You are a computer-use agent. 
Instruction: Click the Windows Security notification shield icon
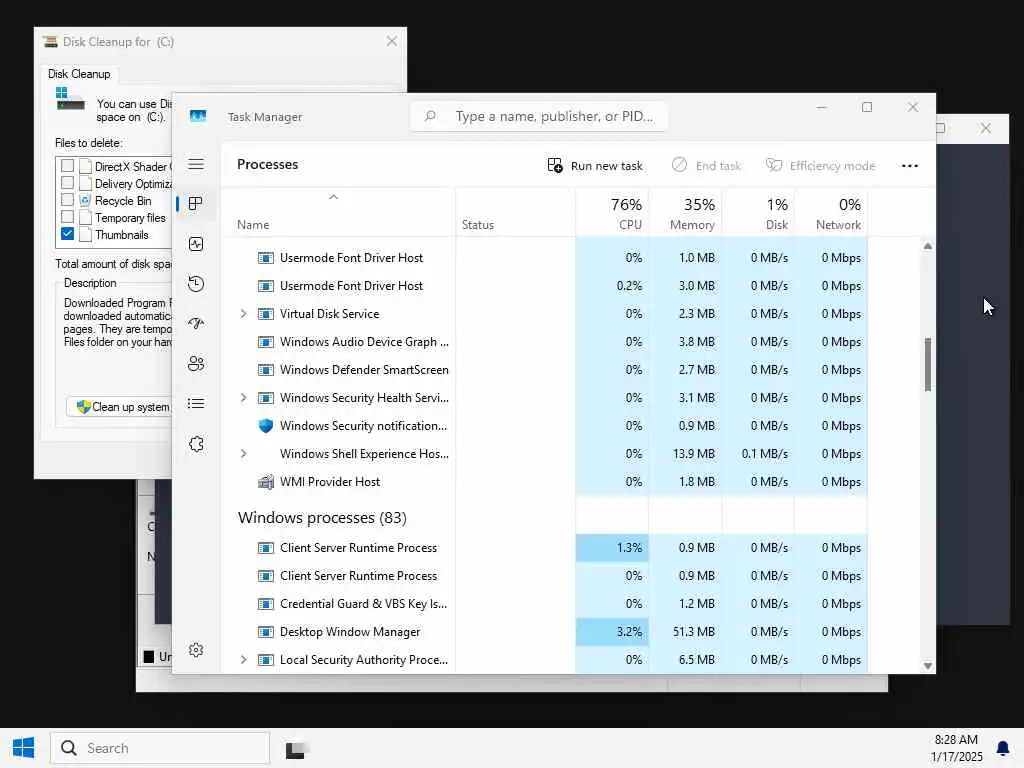(265, 426)
